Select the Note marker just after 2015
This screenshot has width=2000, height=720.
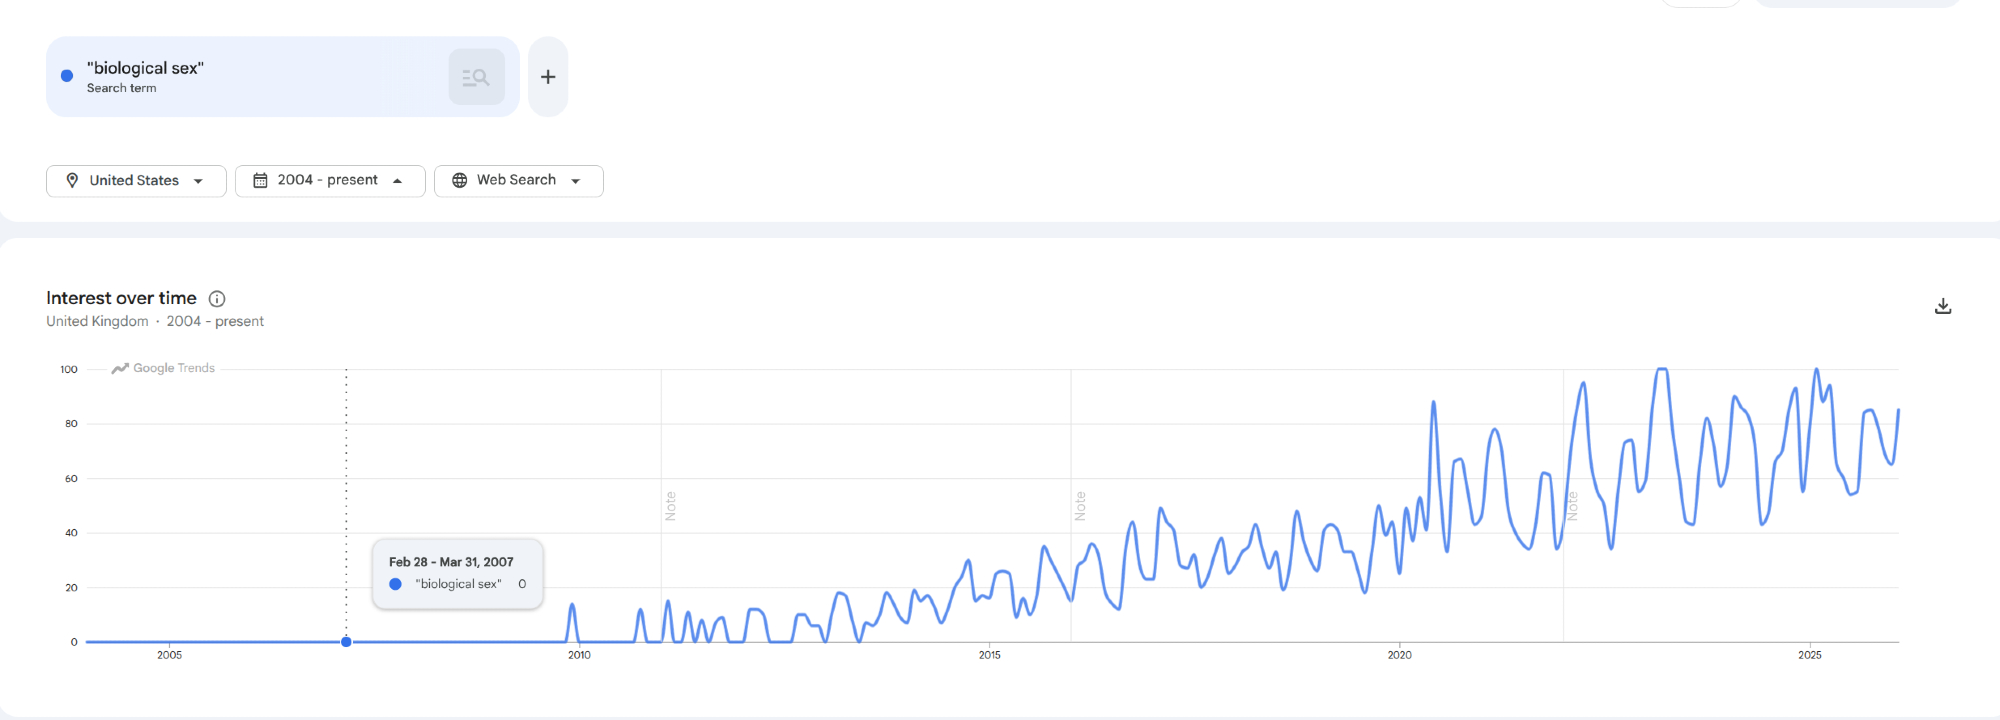[1080, 506]
